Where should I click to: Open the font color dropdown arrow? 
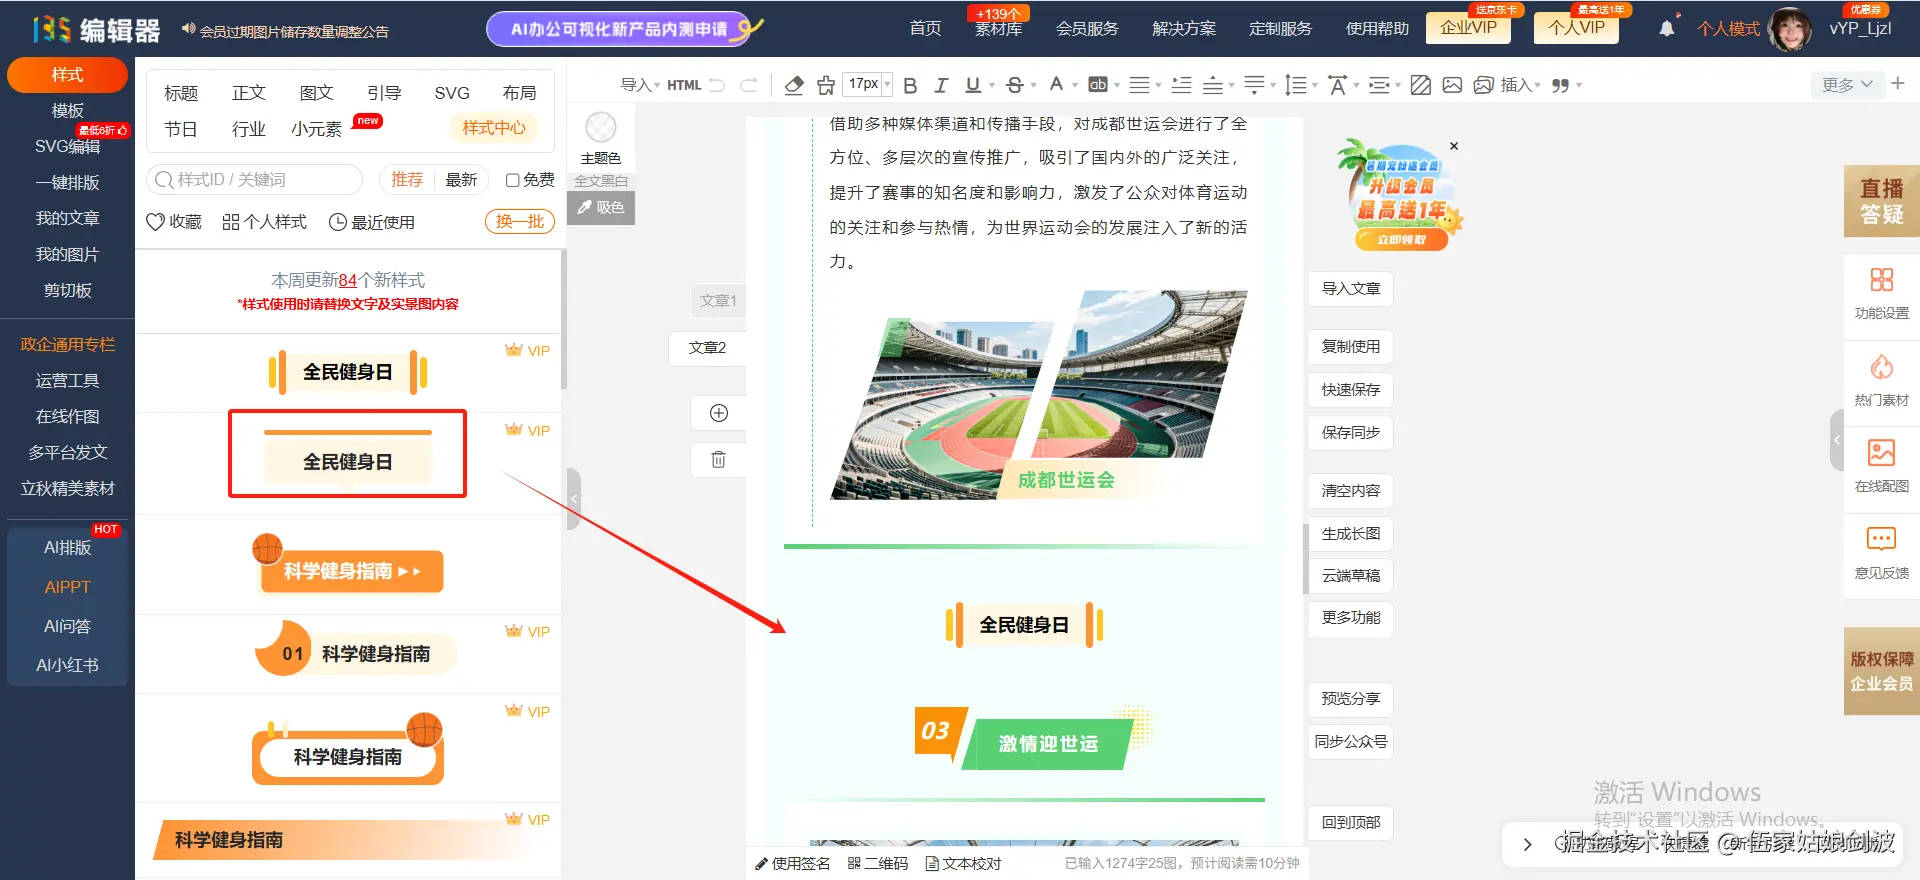point(1075,85)
